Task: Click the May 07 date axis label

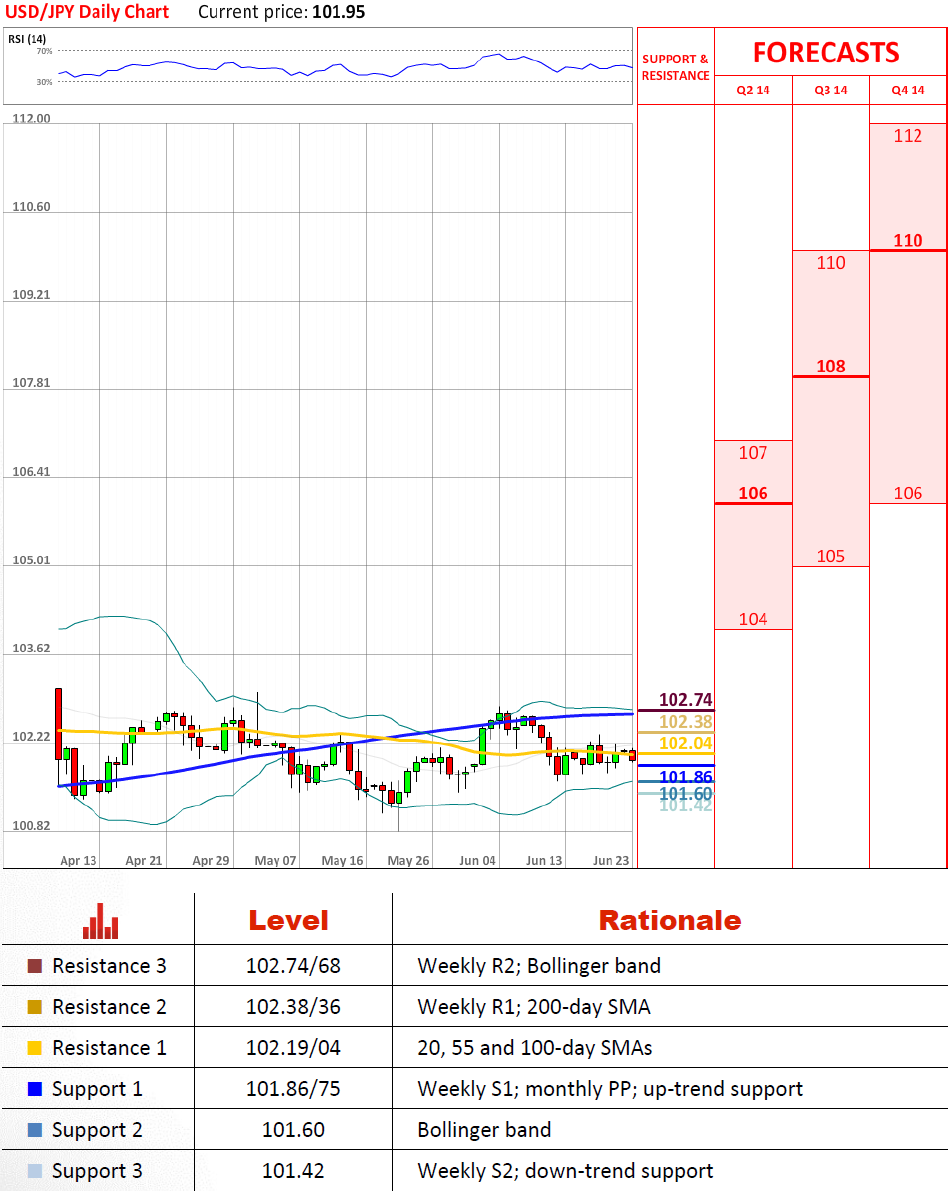Action: point(275,861)
